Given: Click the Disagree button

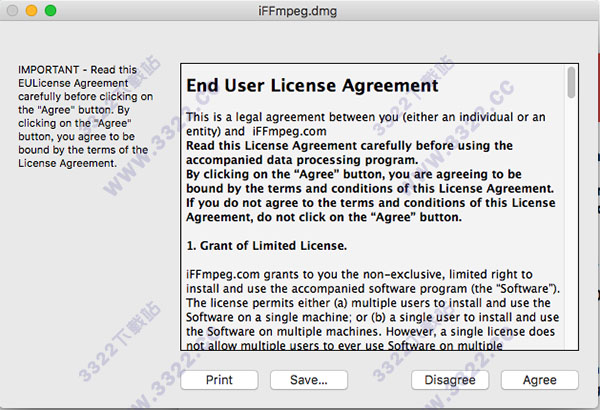Looking at the screenshot, I should pos(450,380).
